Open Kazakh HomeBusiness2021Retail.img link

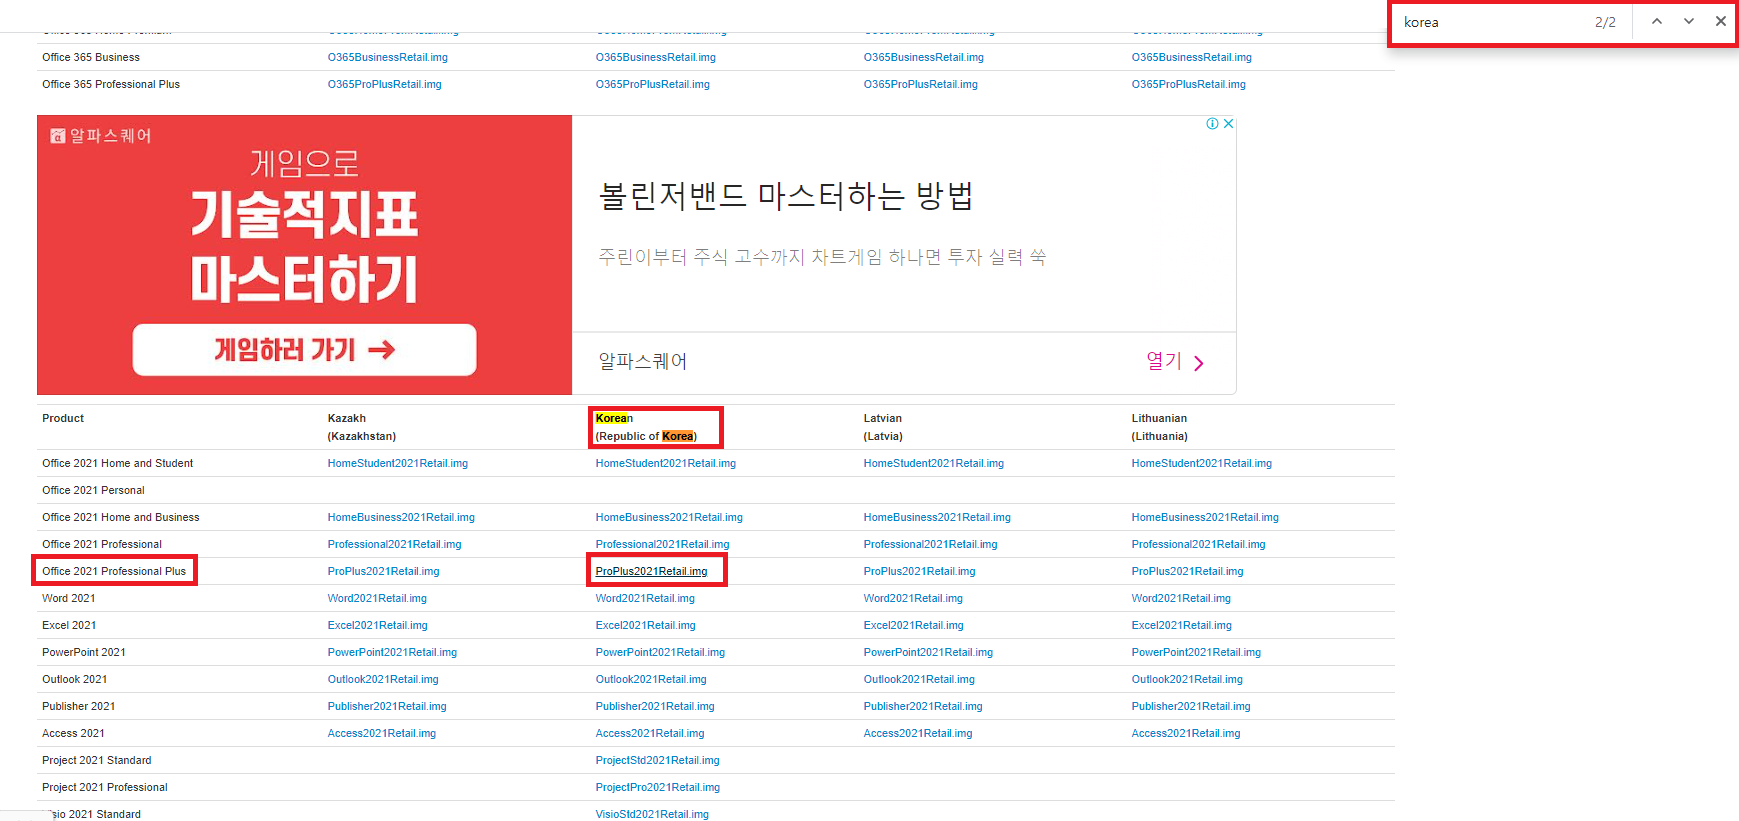pos(401,517)
